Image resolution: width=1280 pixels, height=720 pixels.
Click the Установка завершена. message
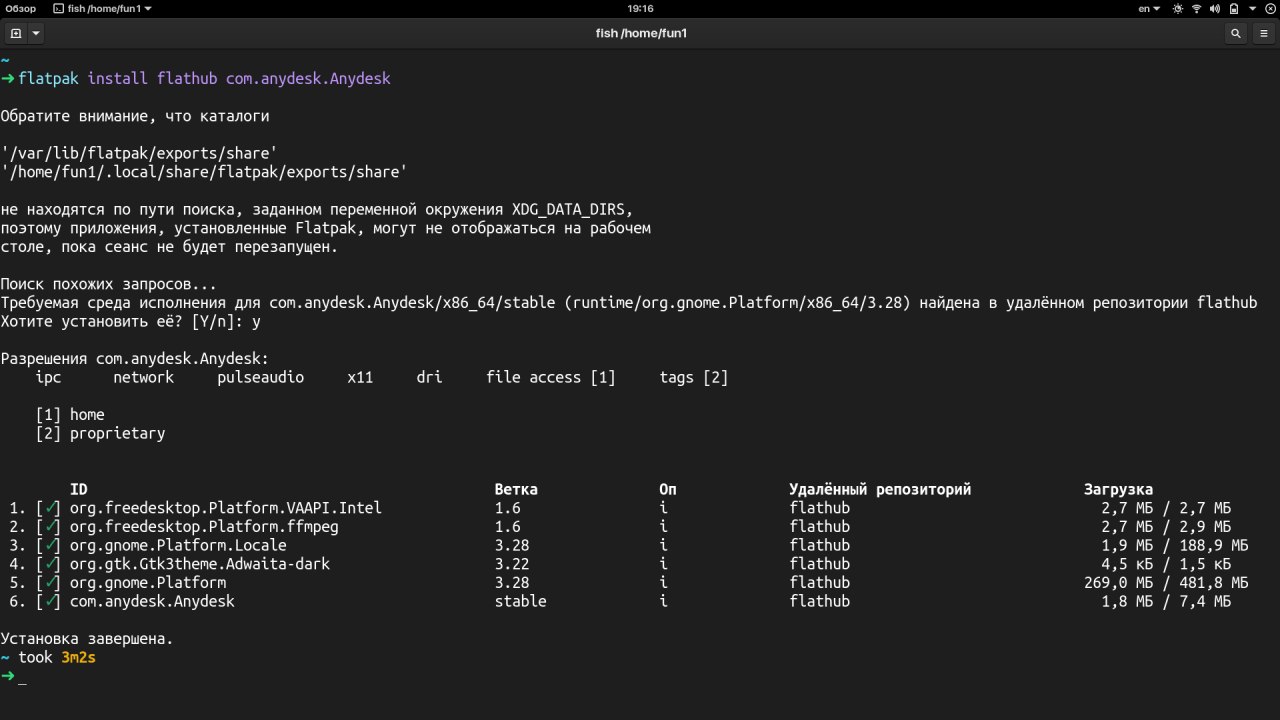pyautogui.click(x=87, y=639)
